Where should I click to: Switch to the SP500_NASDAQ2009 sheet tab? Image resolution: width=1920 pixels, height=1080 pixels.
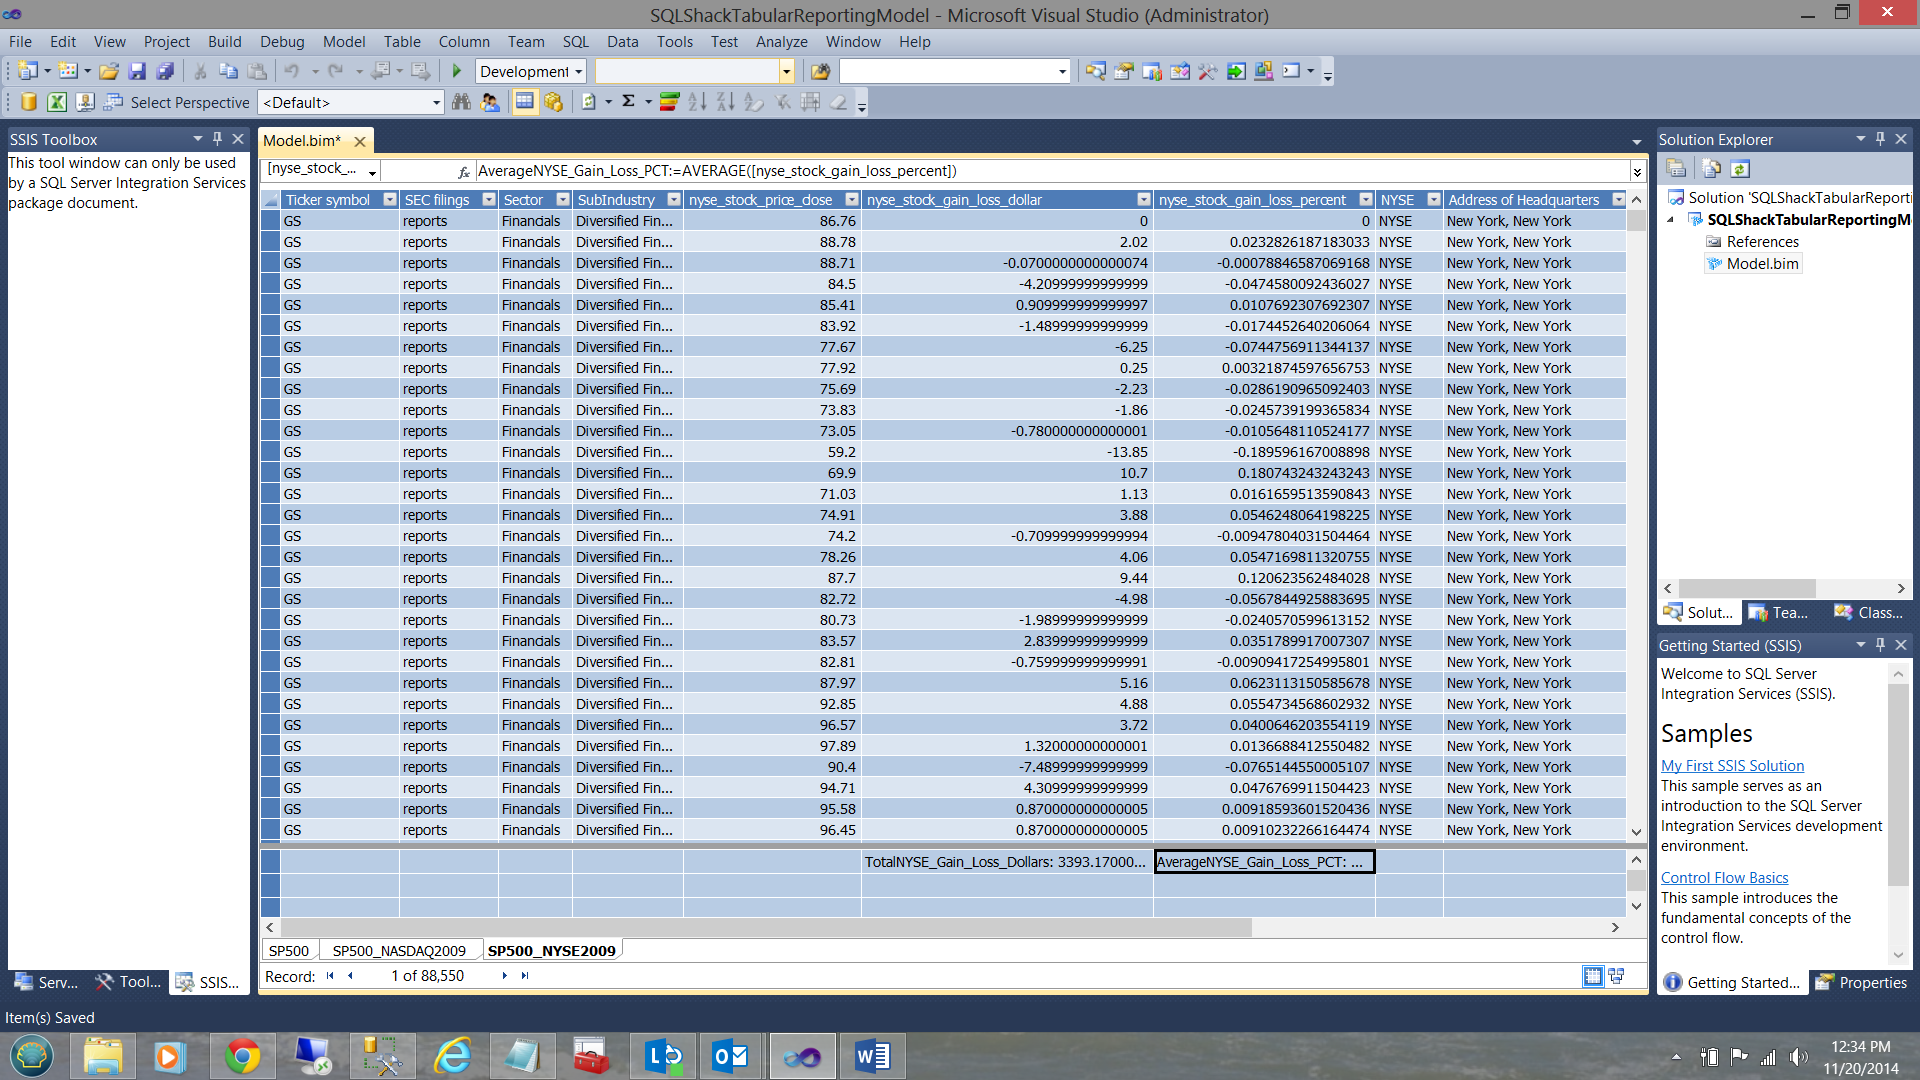tap(399, 950)
